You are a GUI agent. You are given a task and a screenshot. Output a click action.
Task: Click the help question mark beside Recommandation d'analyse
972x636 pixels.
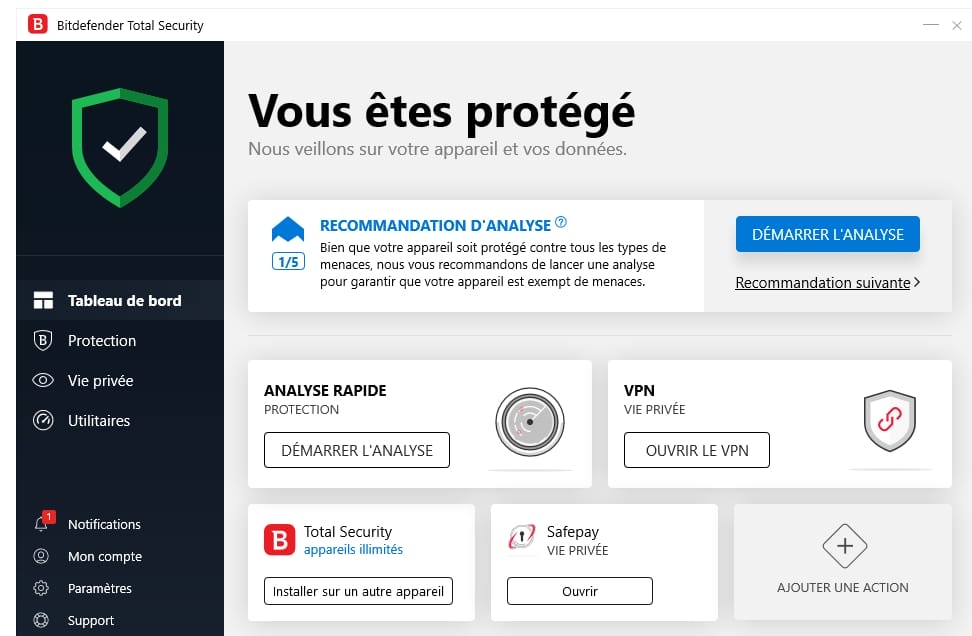pyautogui.click(x=561, y=222)
